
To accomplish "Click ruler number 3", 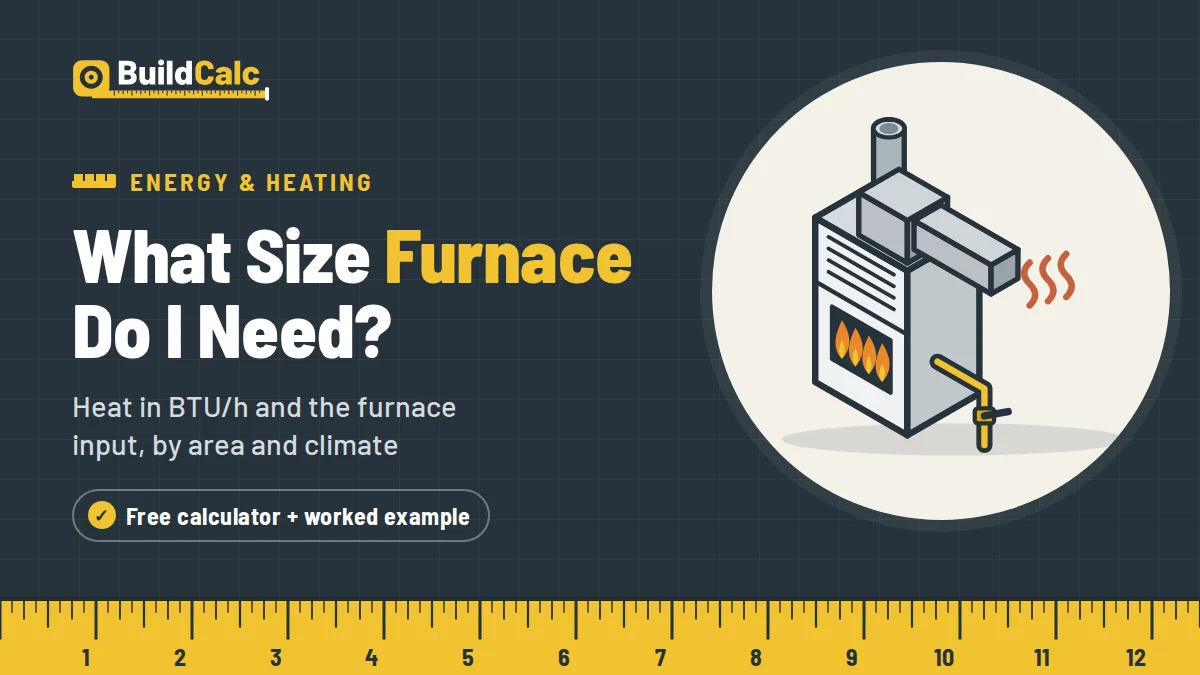I will [276, 658].
